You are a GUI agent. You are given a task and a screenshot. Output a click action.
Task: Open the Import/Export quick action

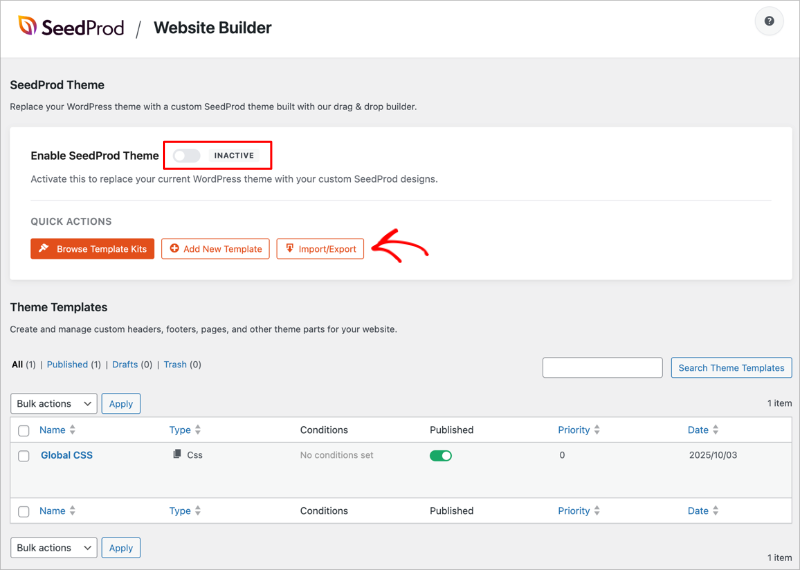320,249
